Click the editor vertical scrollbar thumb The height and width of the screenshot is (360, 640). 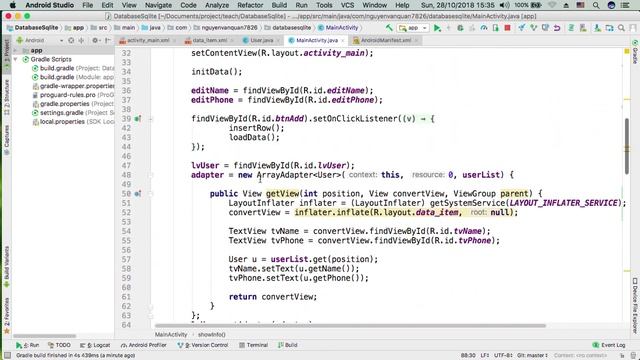click(627, 146)
